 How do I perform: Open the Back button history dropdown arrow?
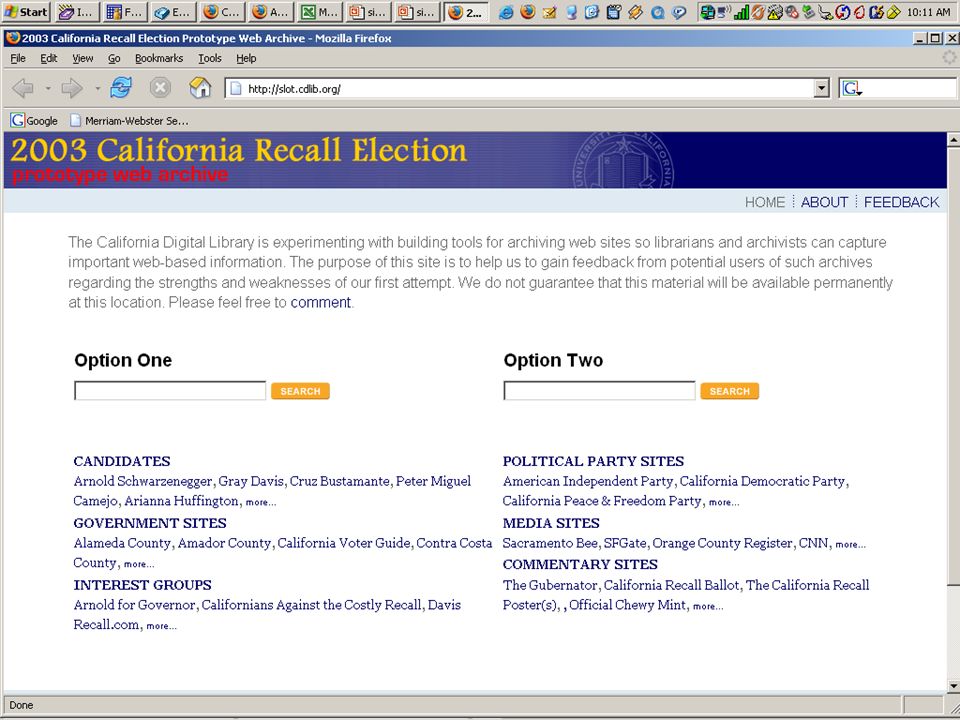[48, 89]
